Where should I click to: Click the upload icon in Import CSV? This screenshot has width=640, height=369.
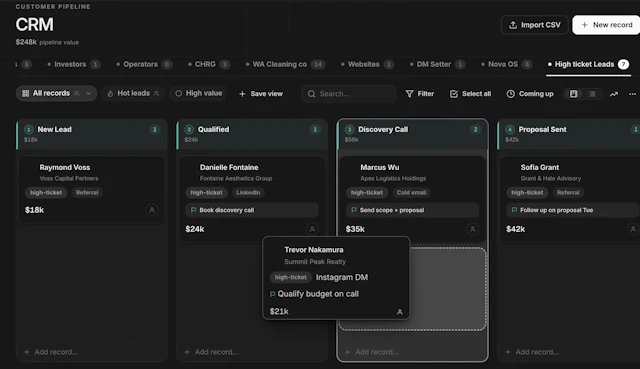[513, 25]
